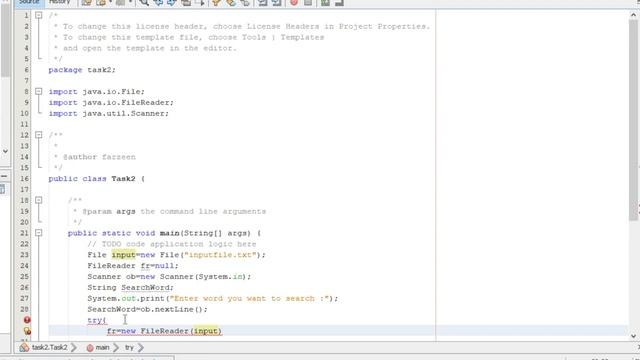Click 'String SearchWord;' on line 26
Image resolution: width=640 pixels, height=360 pixels.
point(131,287)
